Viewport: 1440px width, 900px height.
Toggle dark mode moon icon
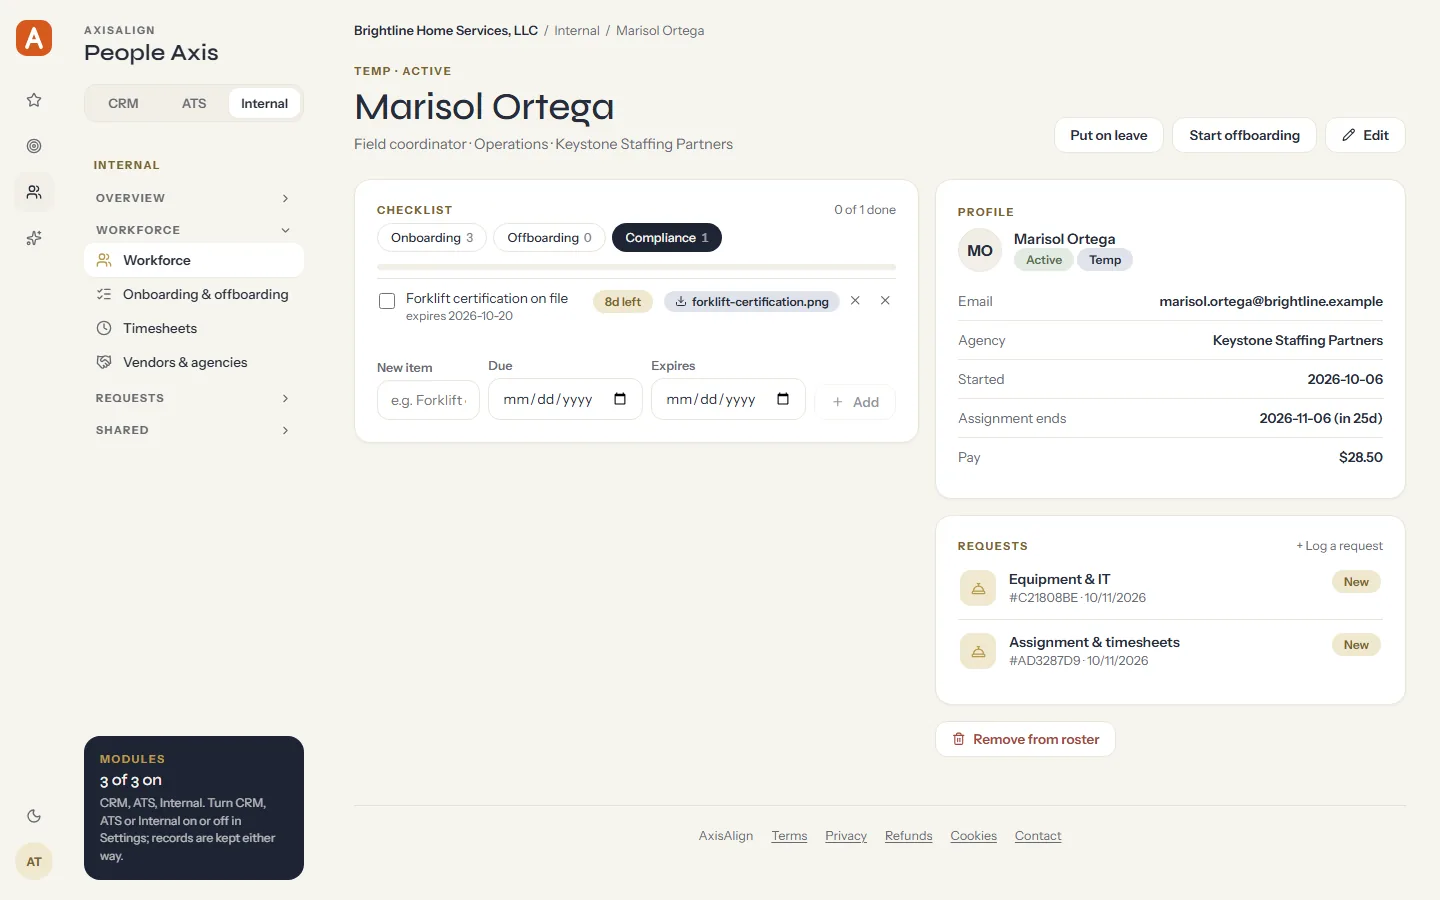(x=34, y=816)
